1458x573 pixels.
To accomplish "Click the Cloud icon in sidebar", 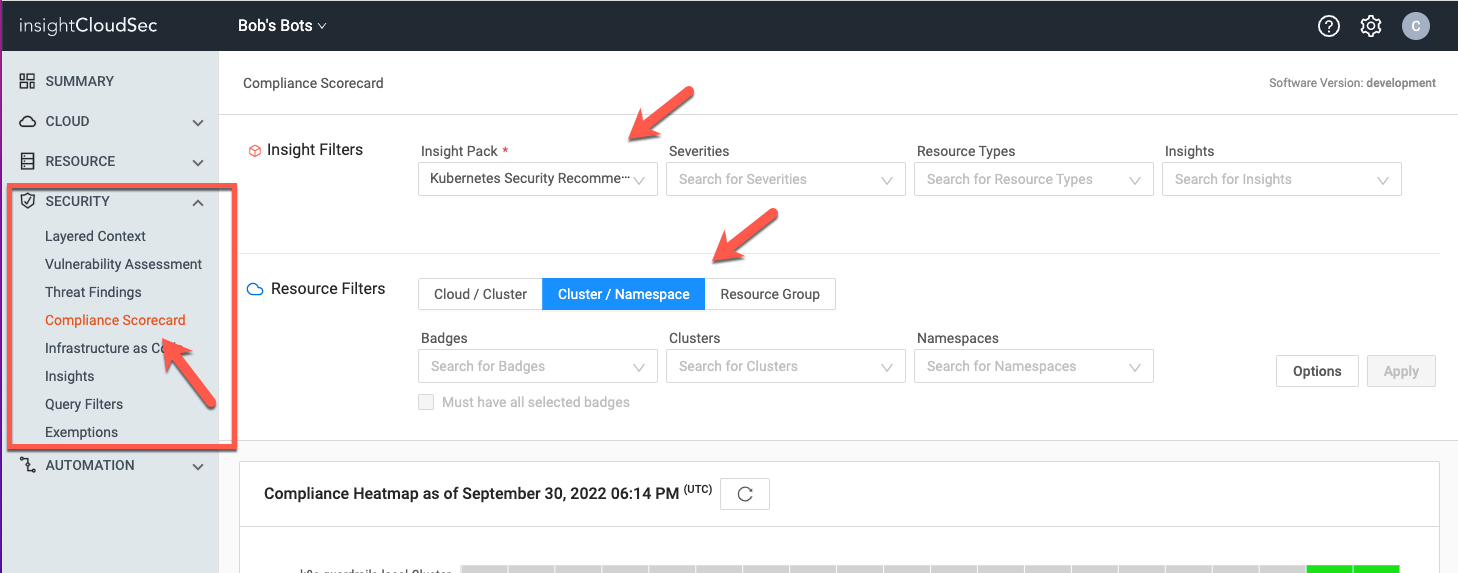I will pyautogui.click(x=28, y=121).
